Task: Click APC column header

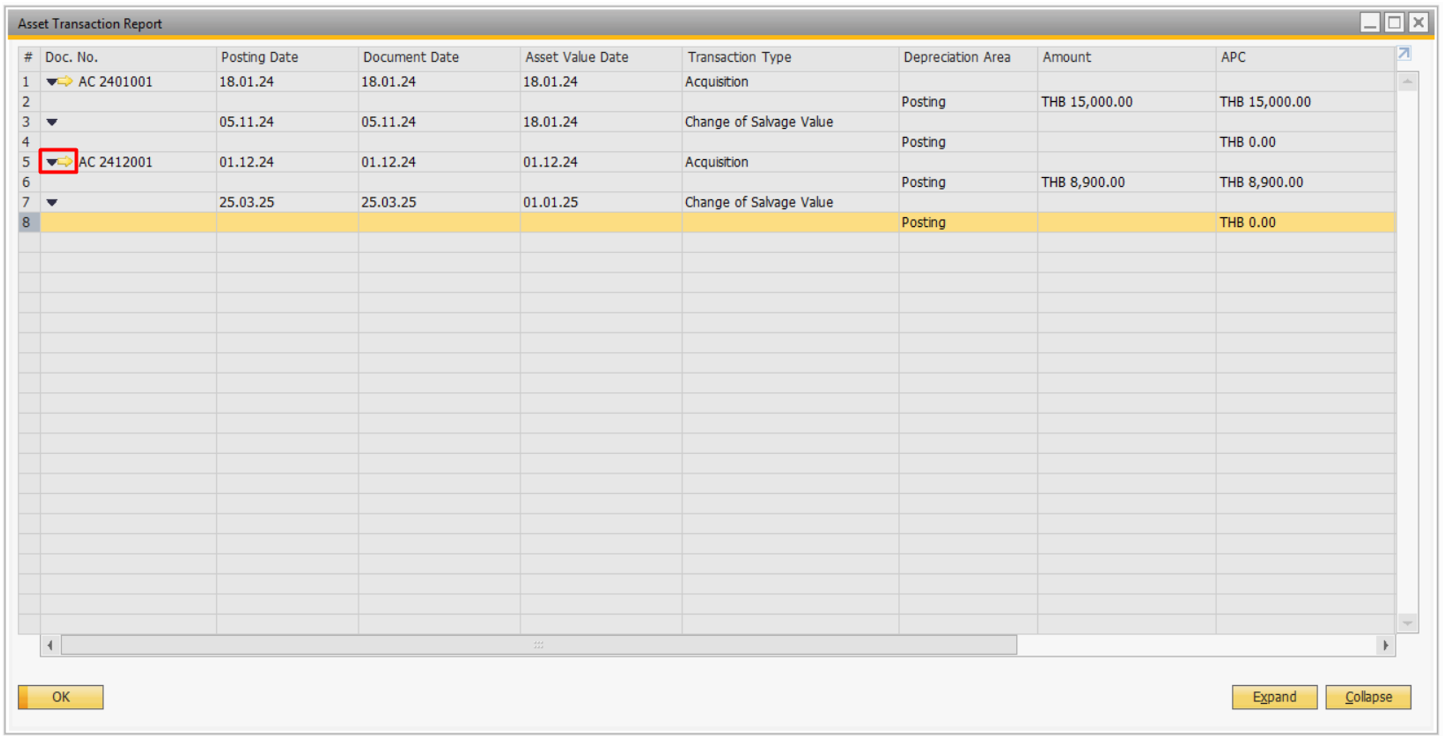Action: click(1305, 58)
